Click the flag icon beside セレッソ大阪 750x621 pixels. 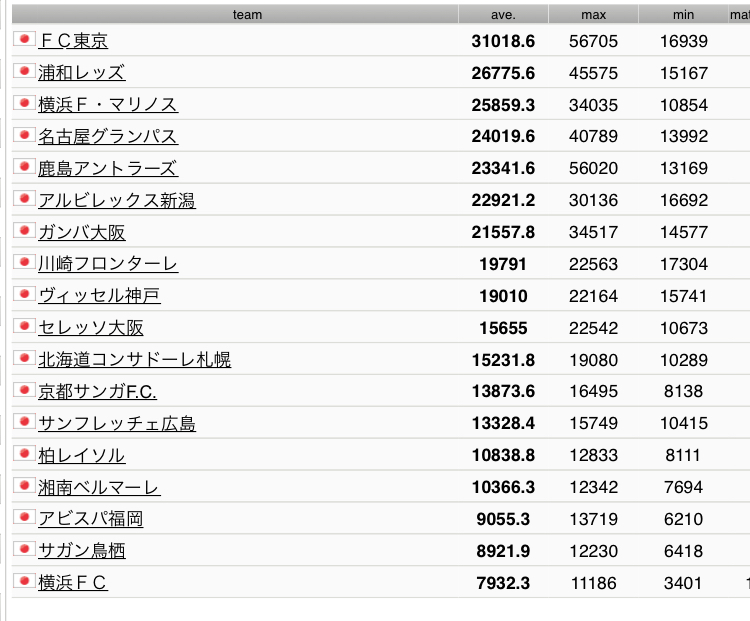point(24,327)
